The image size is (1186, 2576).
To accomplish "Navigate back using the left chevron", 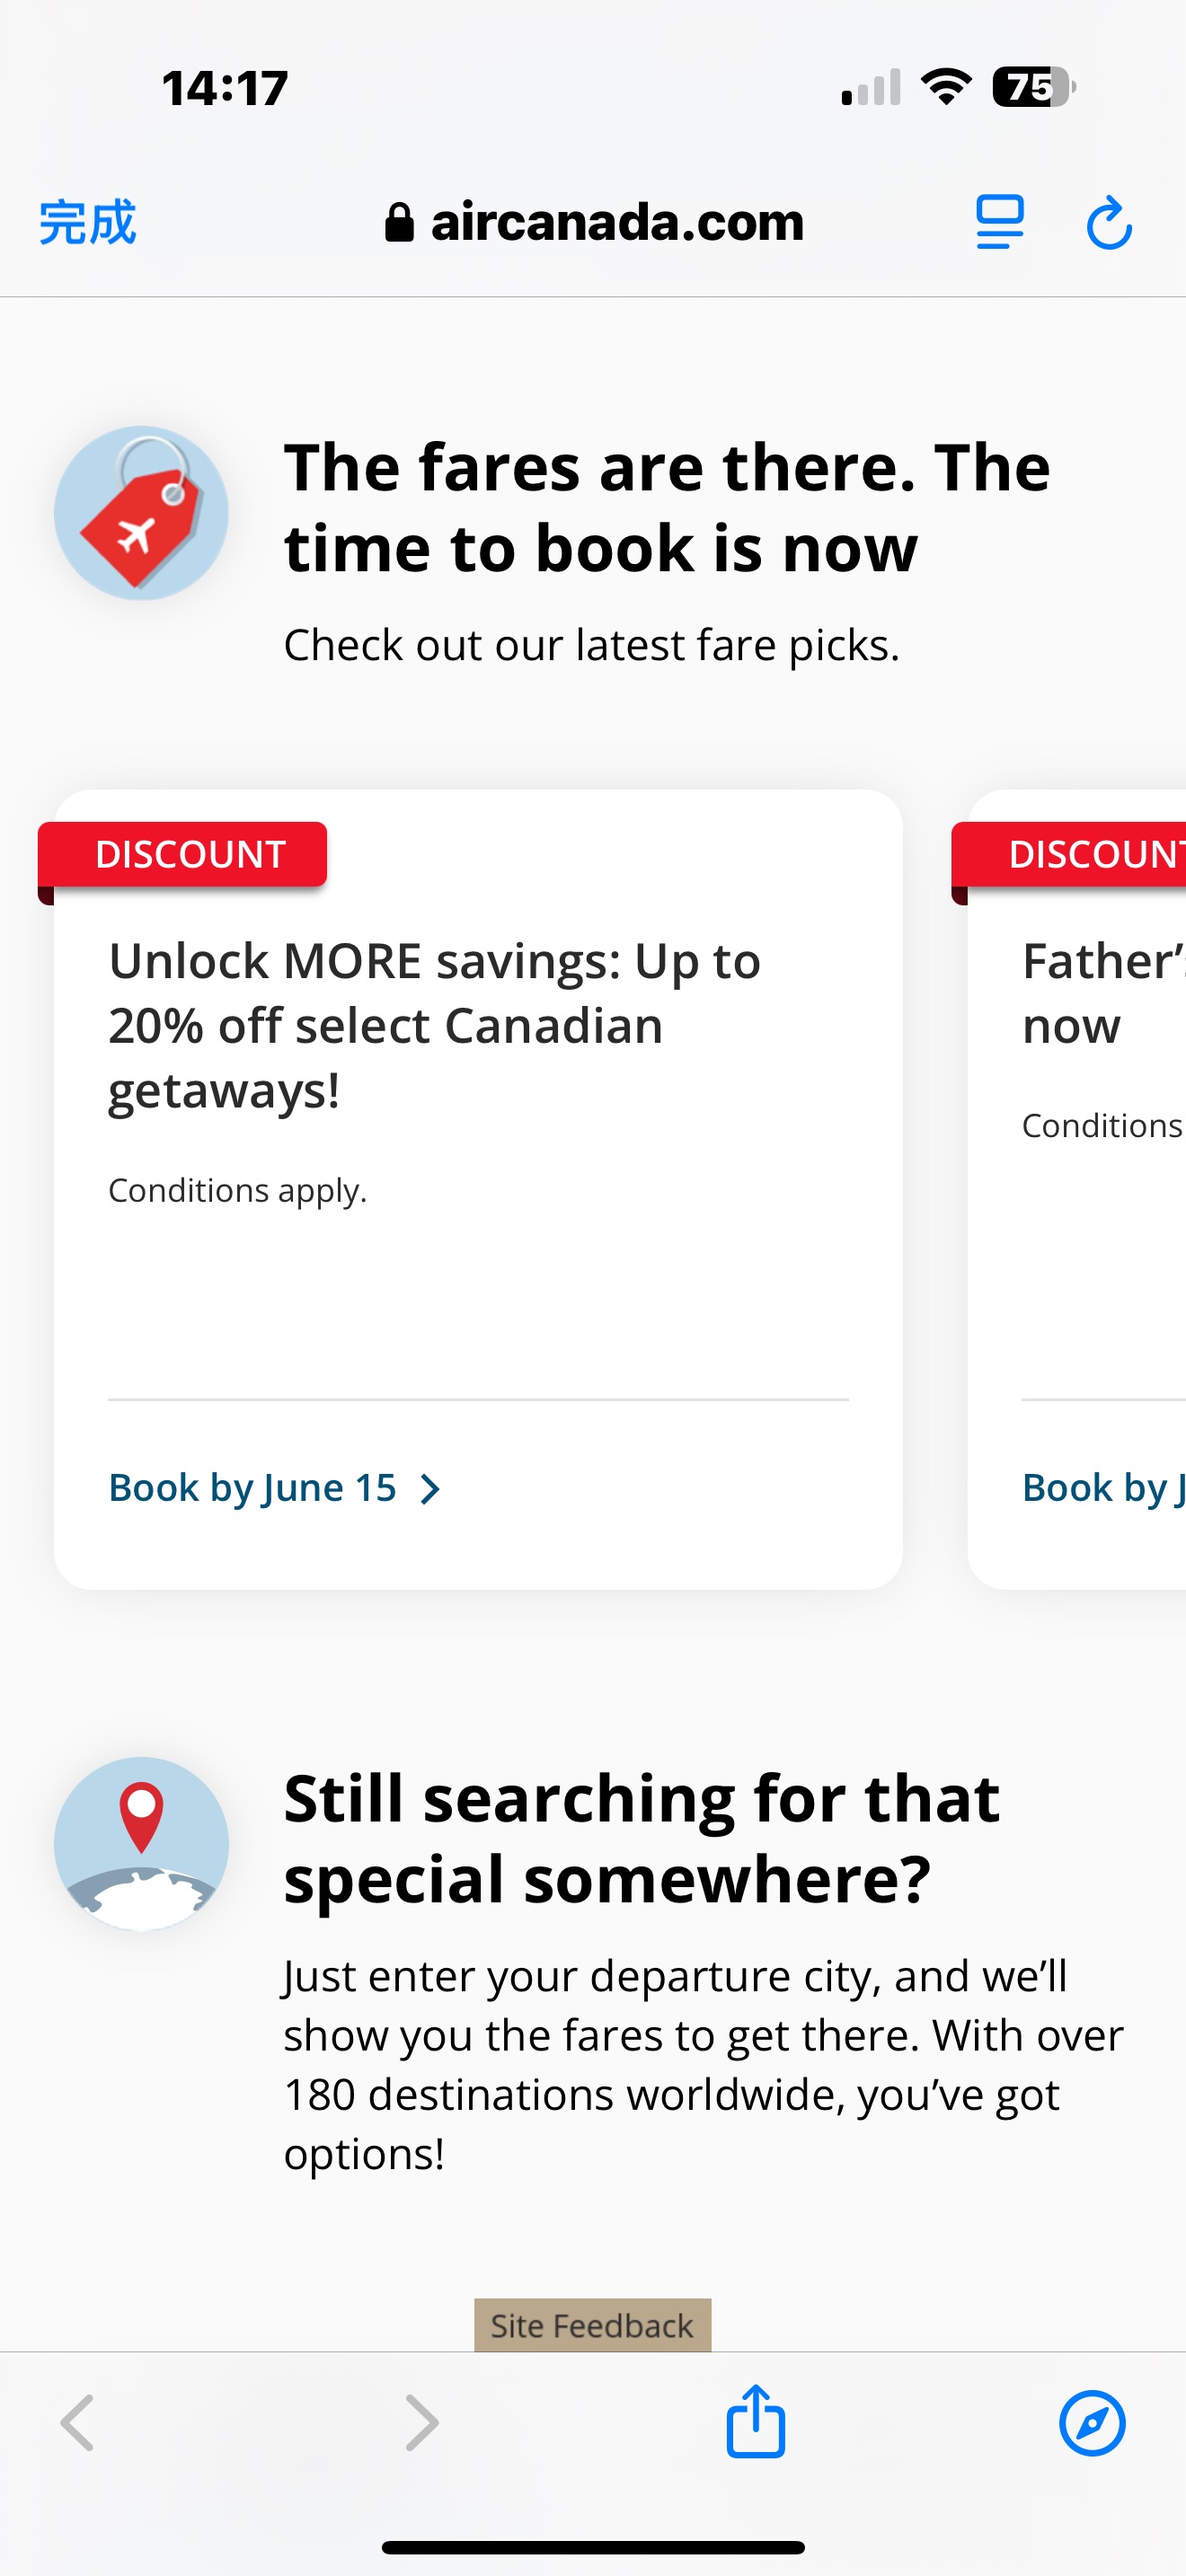I will (76, 2422).
